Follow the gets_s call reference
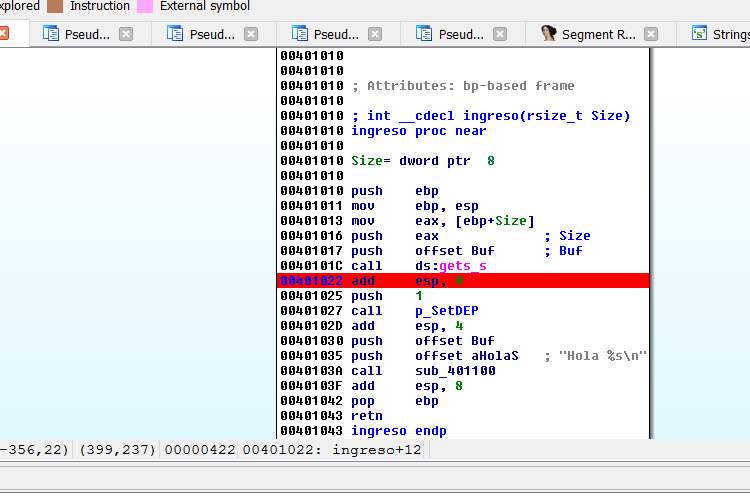 point(462,266)
